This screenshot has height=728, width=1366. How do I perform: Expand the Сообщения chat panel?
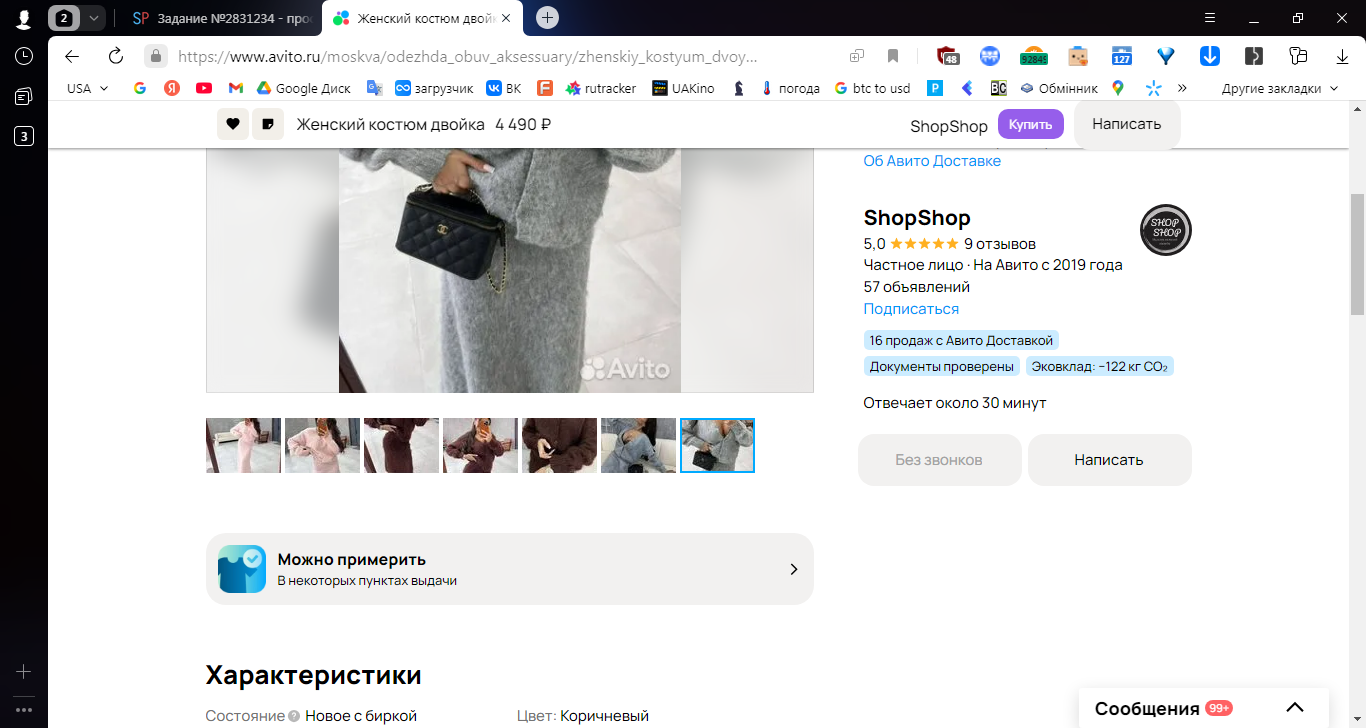coord(1294,708)
